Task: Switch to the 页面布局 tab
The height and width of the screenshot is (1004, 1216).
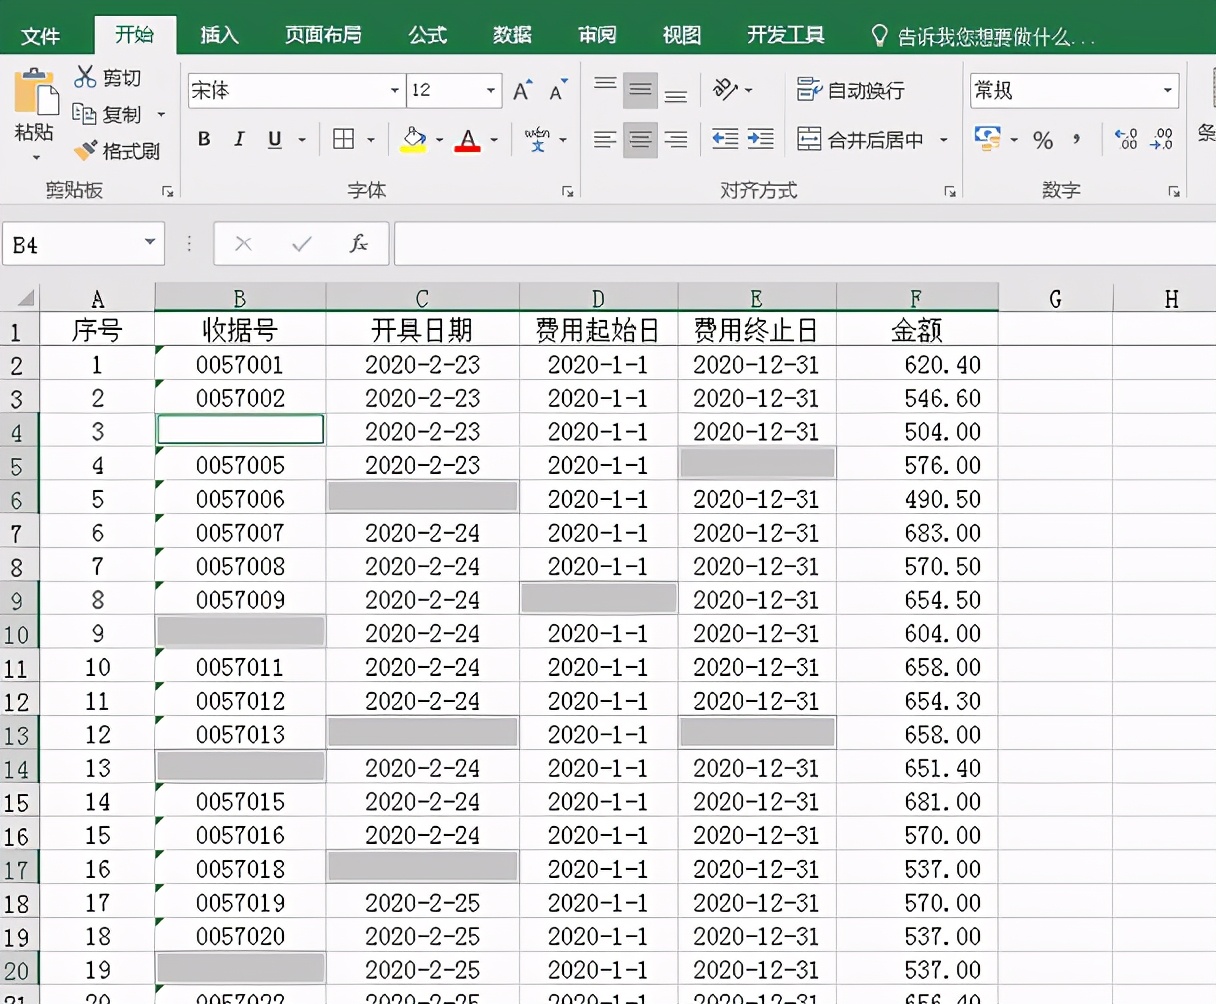Action: coord(323,35)
